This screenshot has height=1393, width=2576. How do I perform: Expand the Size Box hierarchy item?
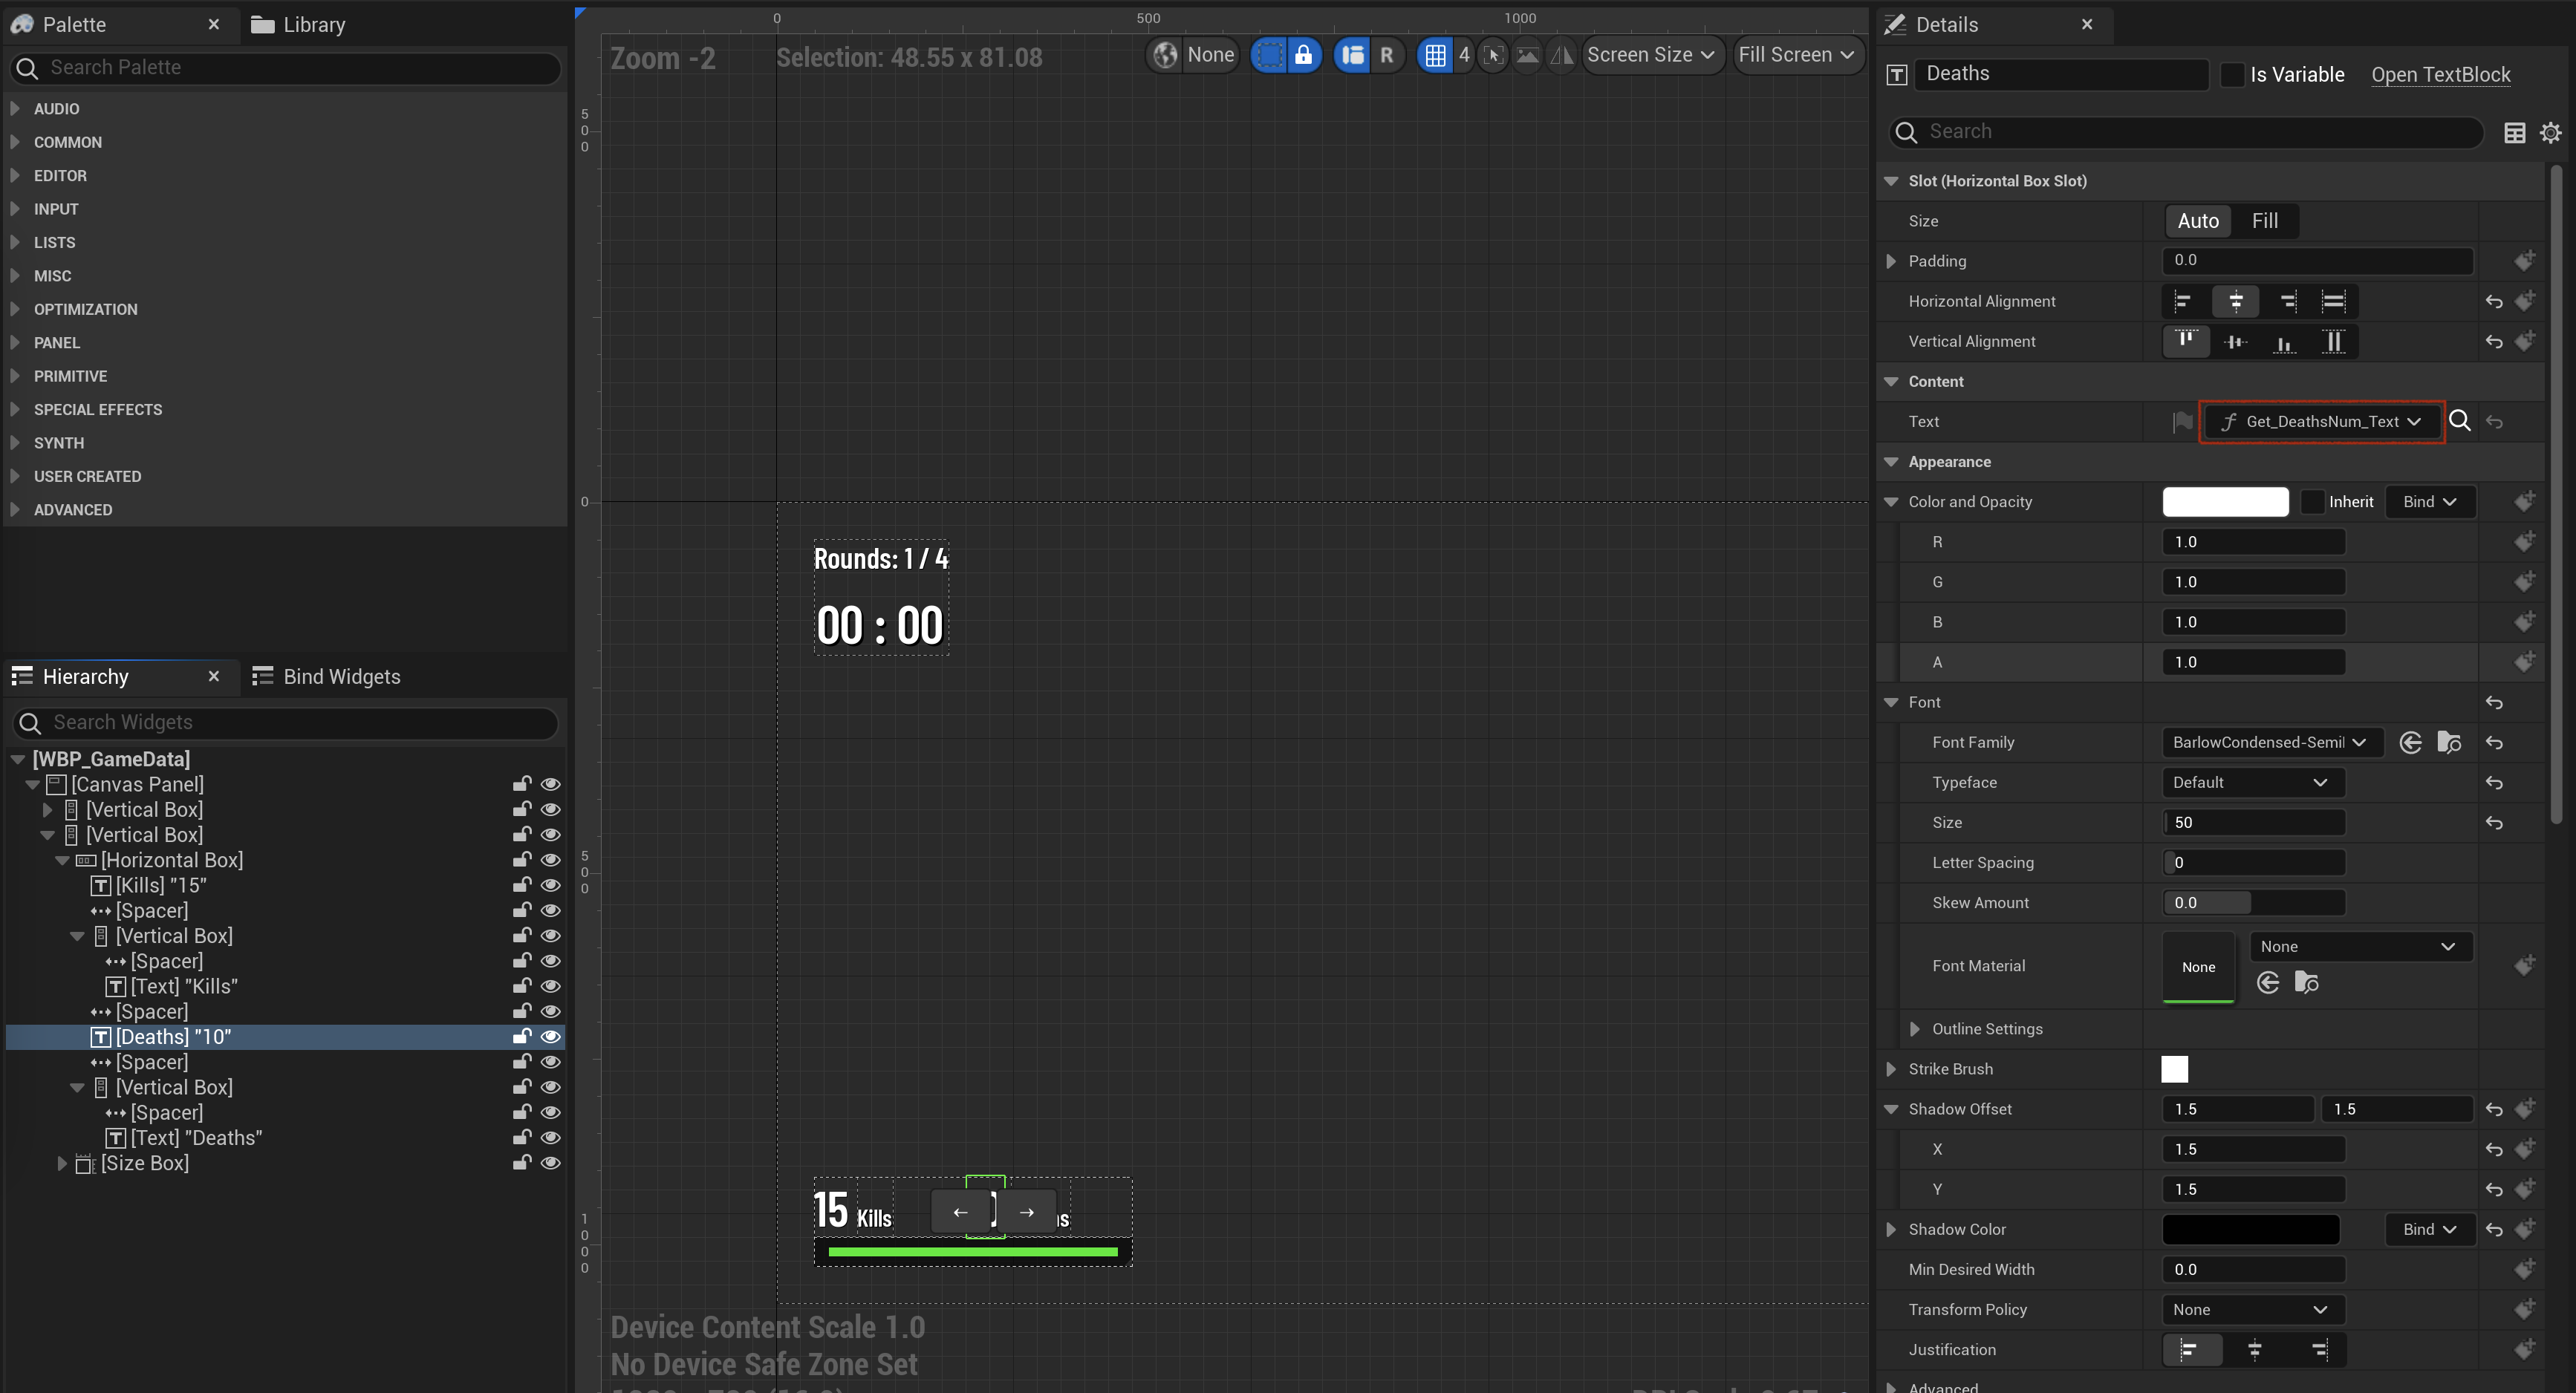[62, 1163]
